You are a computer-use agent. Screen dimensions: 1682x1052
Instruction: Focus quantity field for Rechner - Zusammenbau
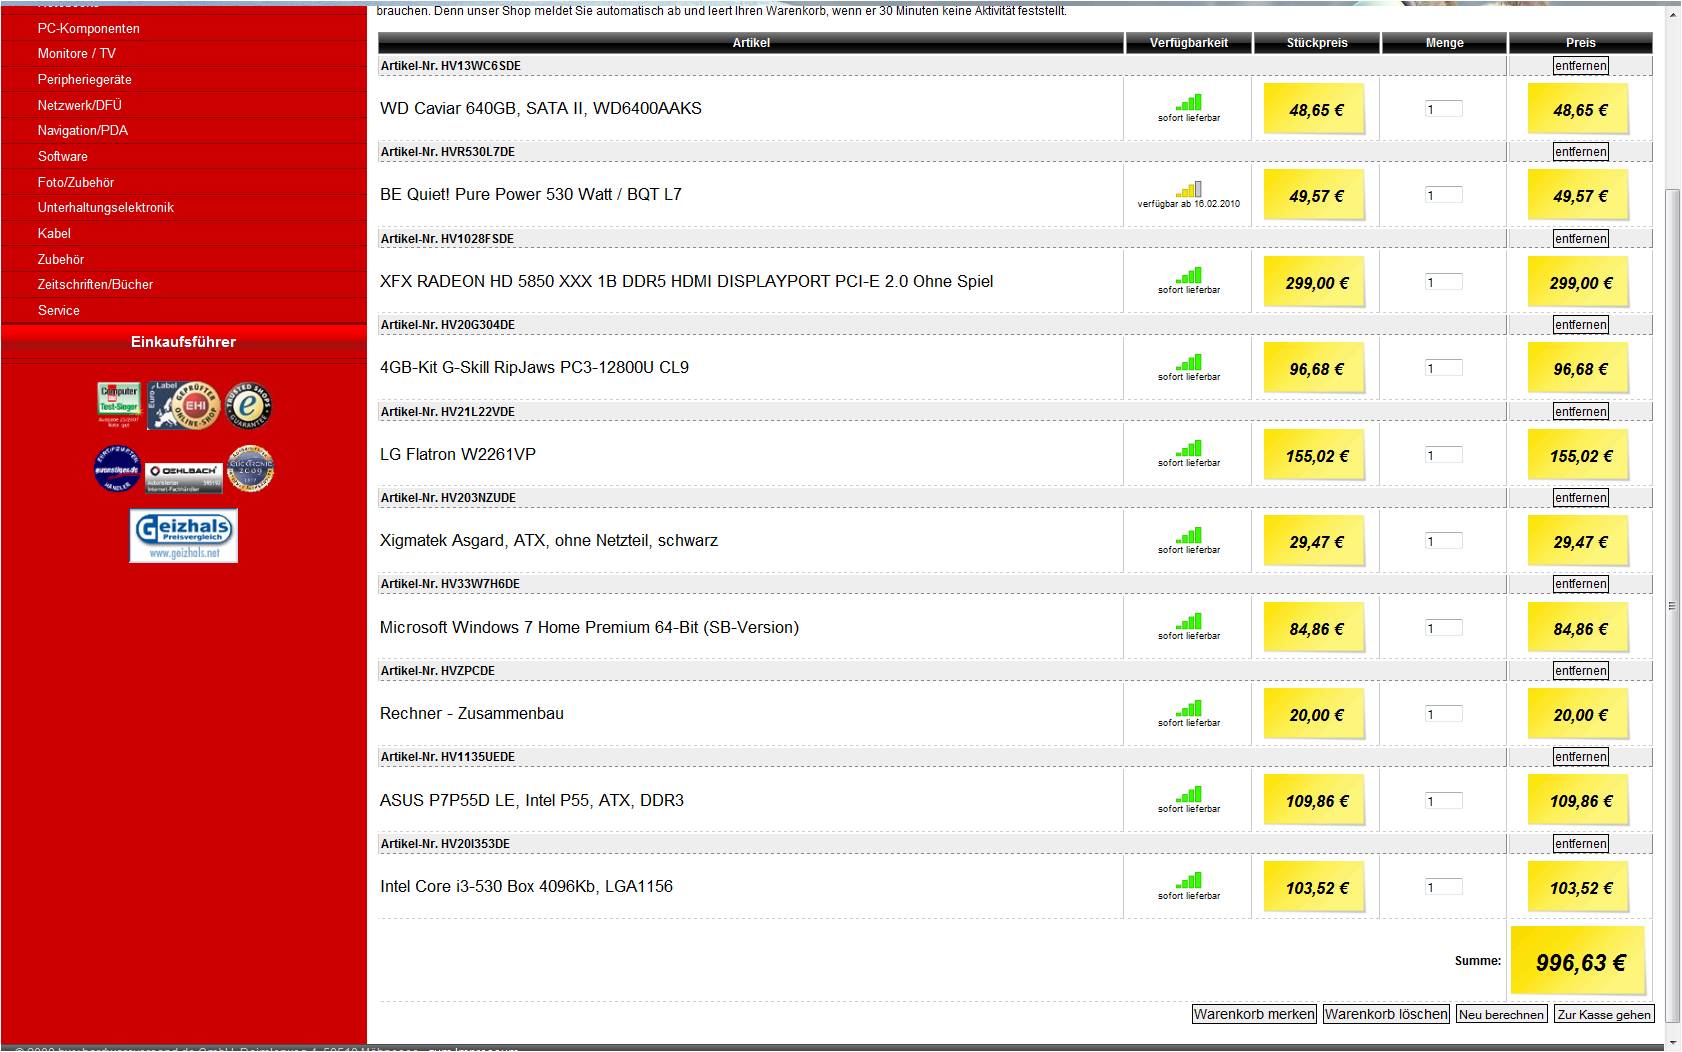(x=1444, y=714)
